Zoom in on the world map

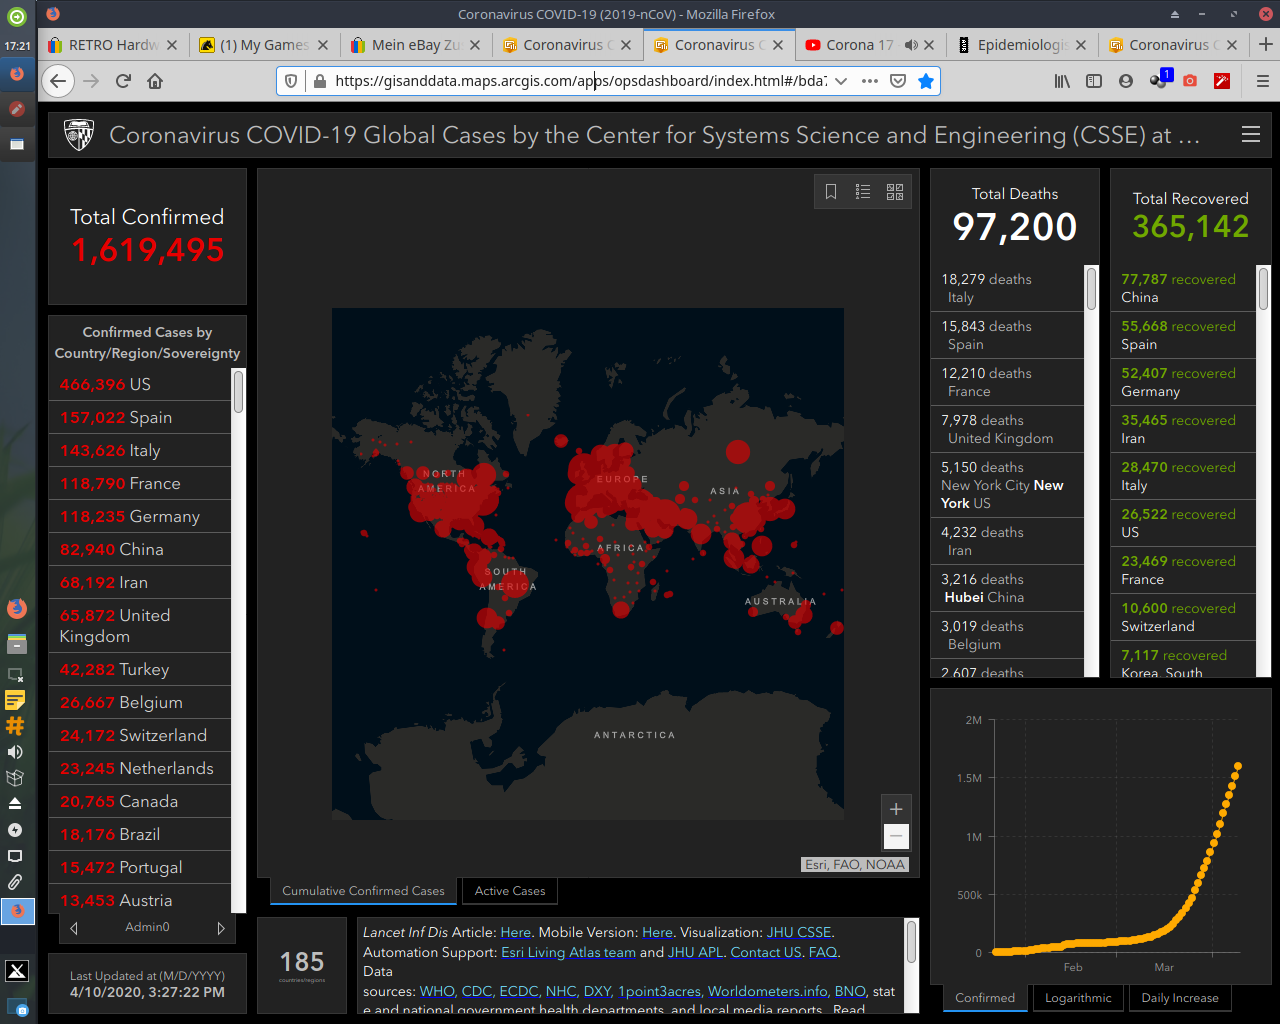pyautogui.click(x=896, y=809)
